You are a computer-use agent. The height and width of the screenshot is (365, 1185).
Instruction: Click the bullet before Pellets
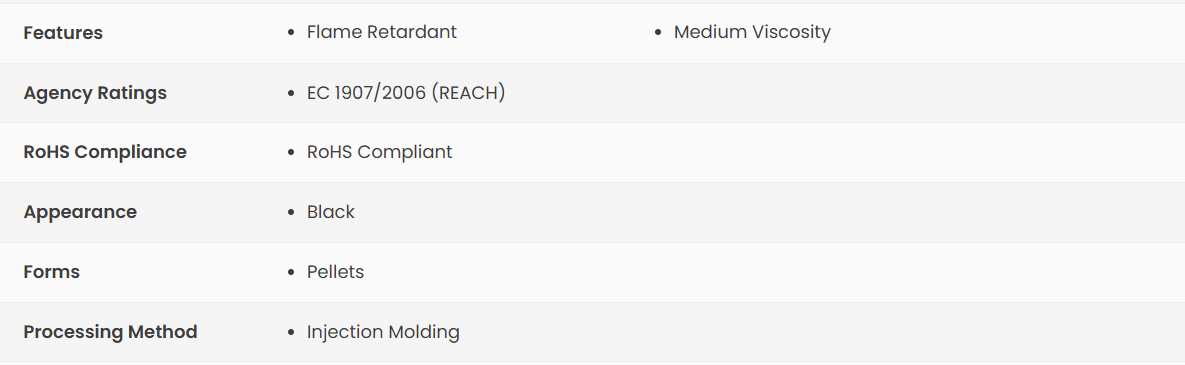point(292,273)
